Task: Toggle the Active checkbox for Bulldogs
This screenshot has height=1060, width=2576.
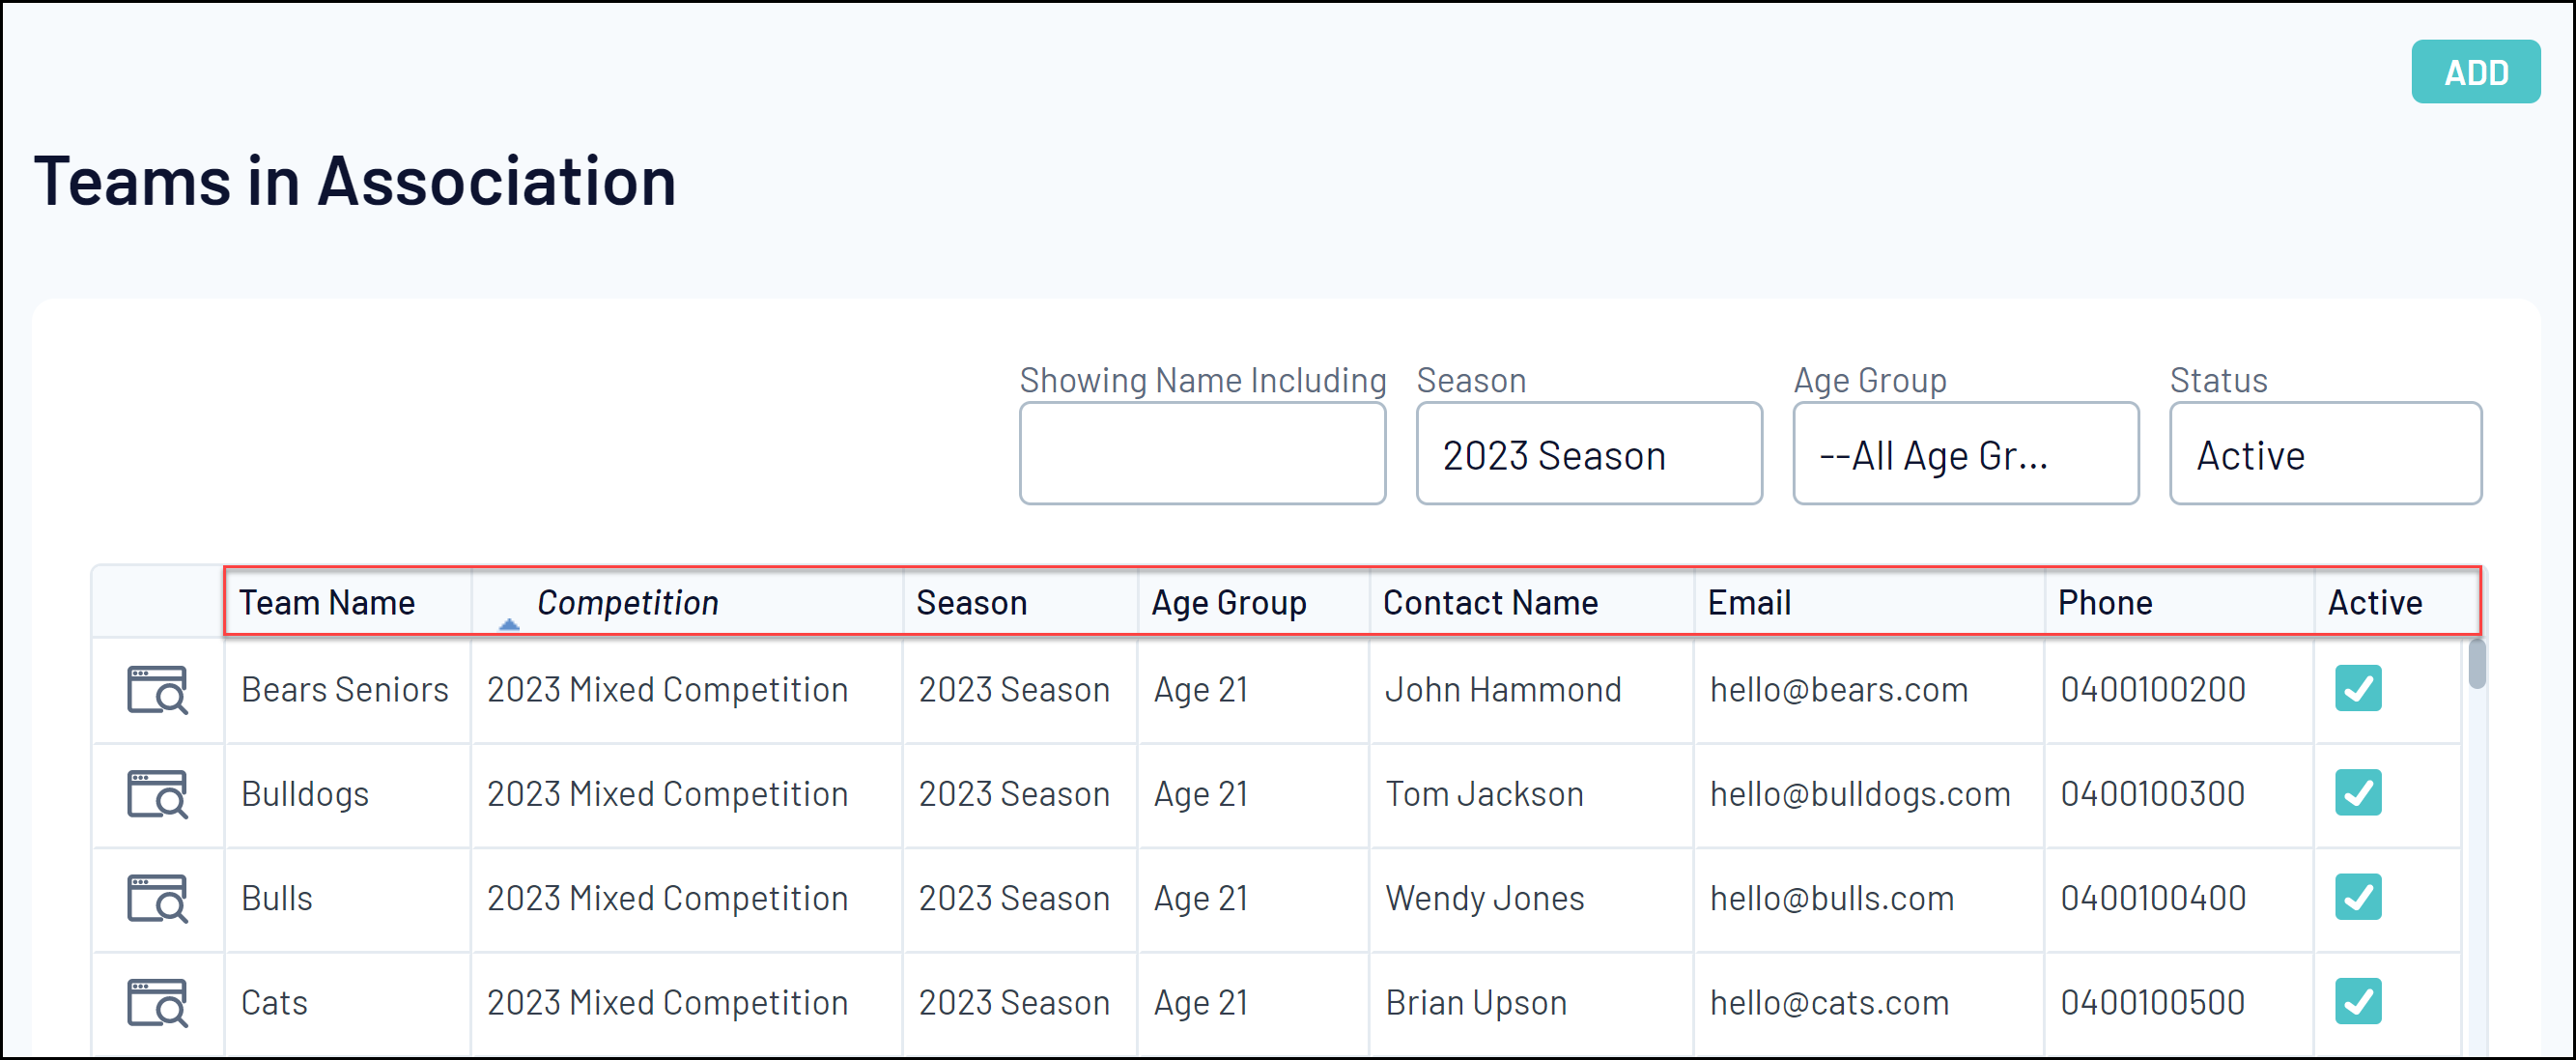Action: coord(2357,793)
